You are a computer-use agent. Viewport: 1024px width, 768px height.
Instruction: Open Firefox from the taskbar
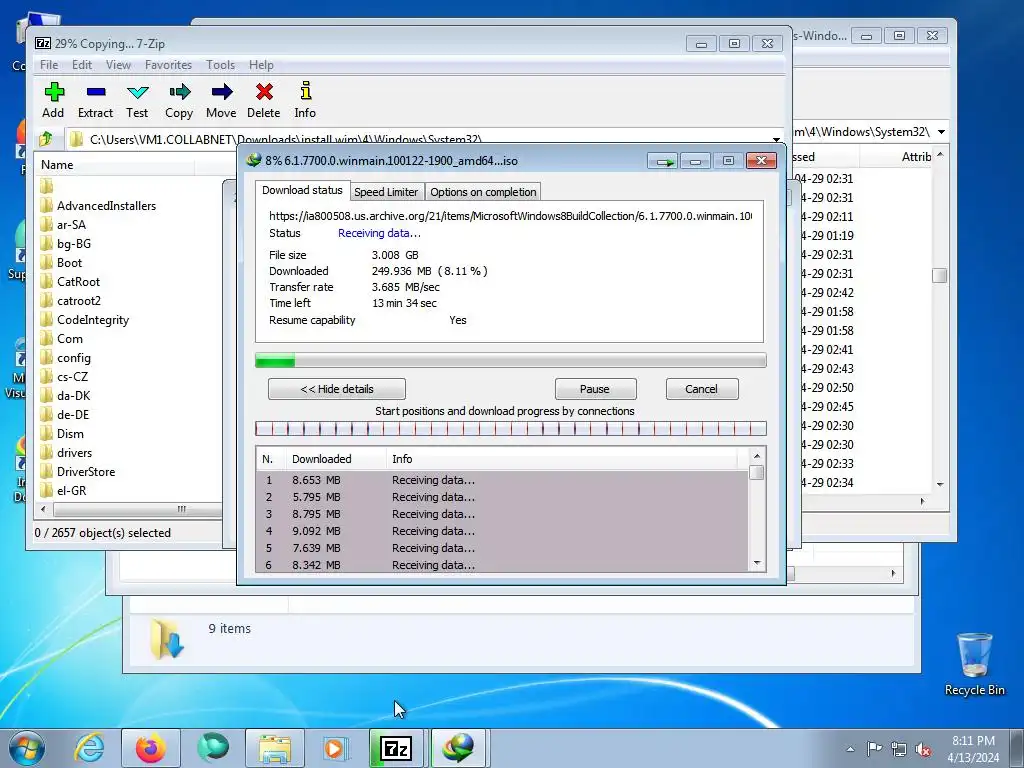[150, 748]
